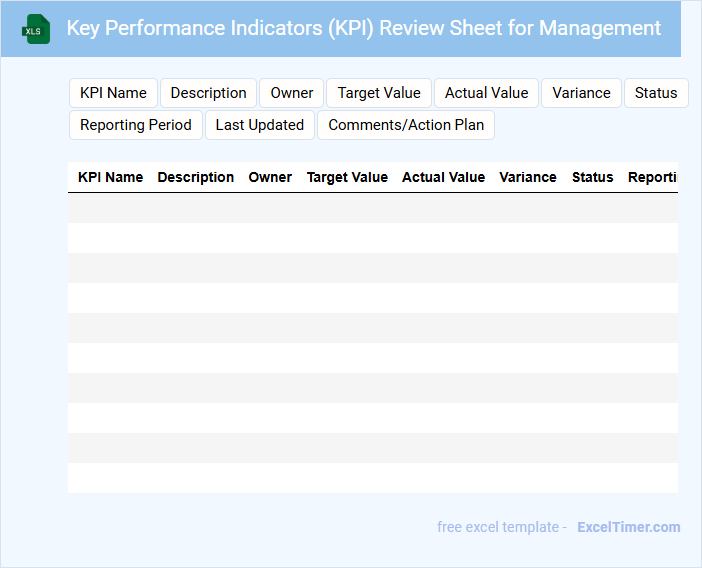Open the ExcelTimer.com link
702x568 pixels.
pyautogui.click(x=628, y=527)
